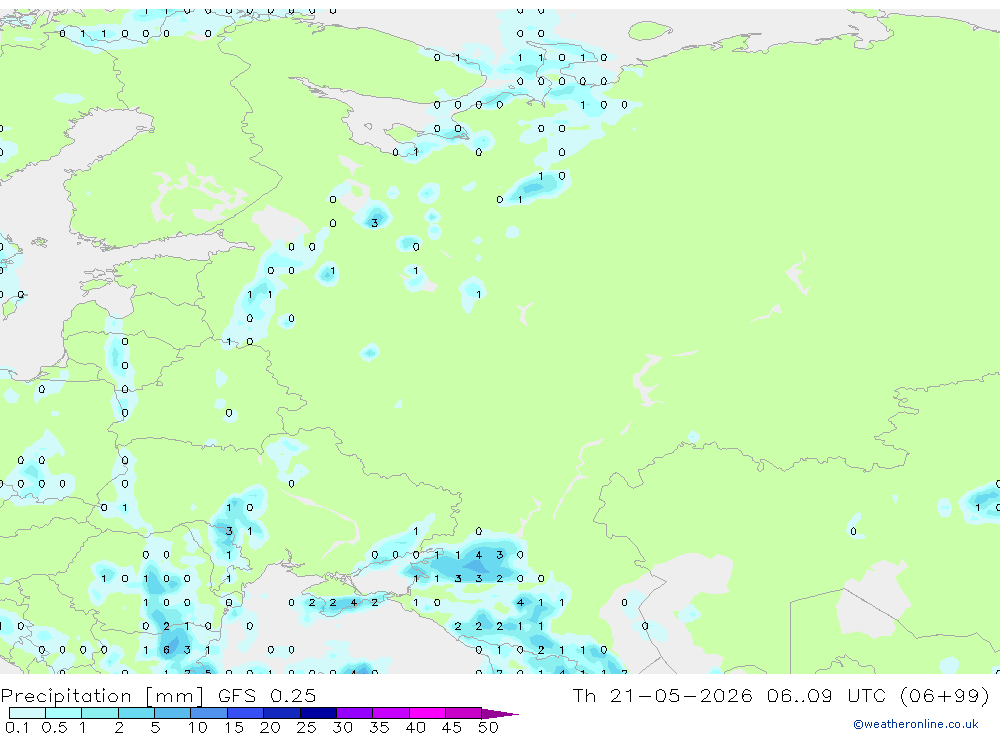
Task: Select the 45–50 mm legend color box
Action: [x=464, y=713]
